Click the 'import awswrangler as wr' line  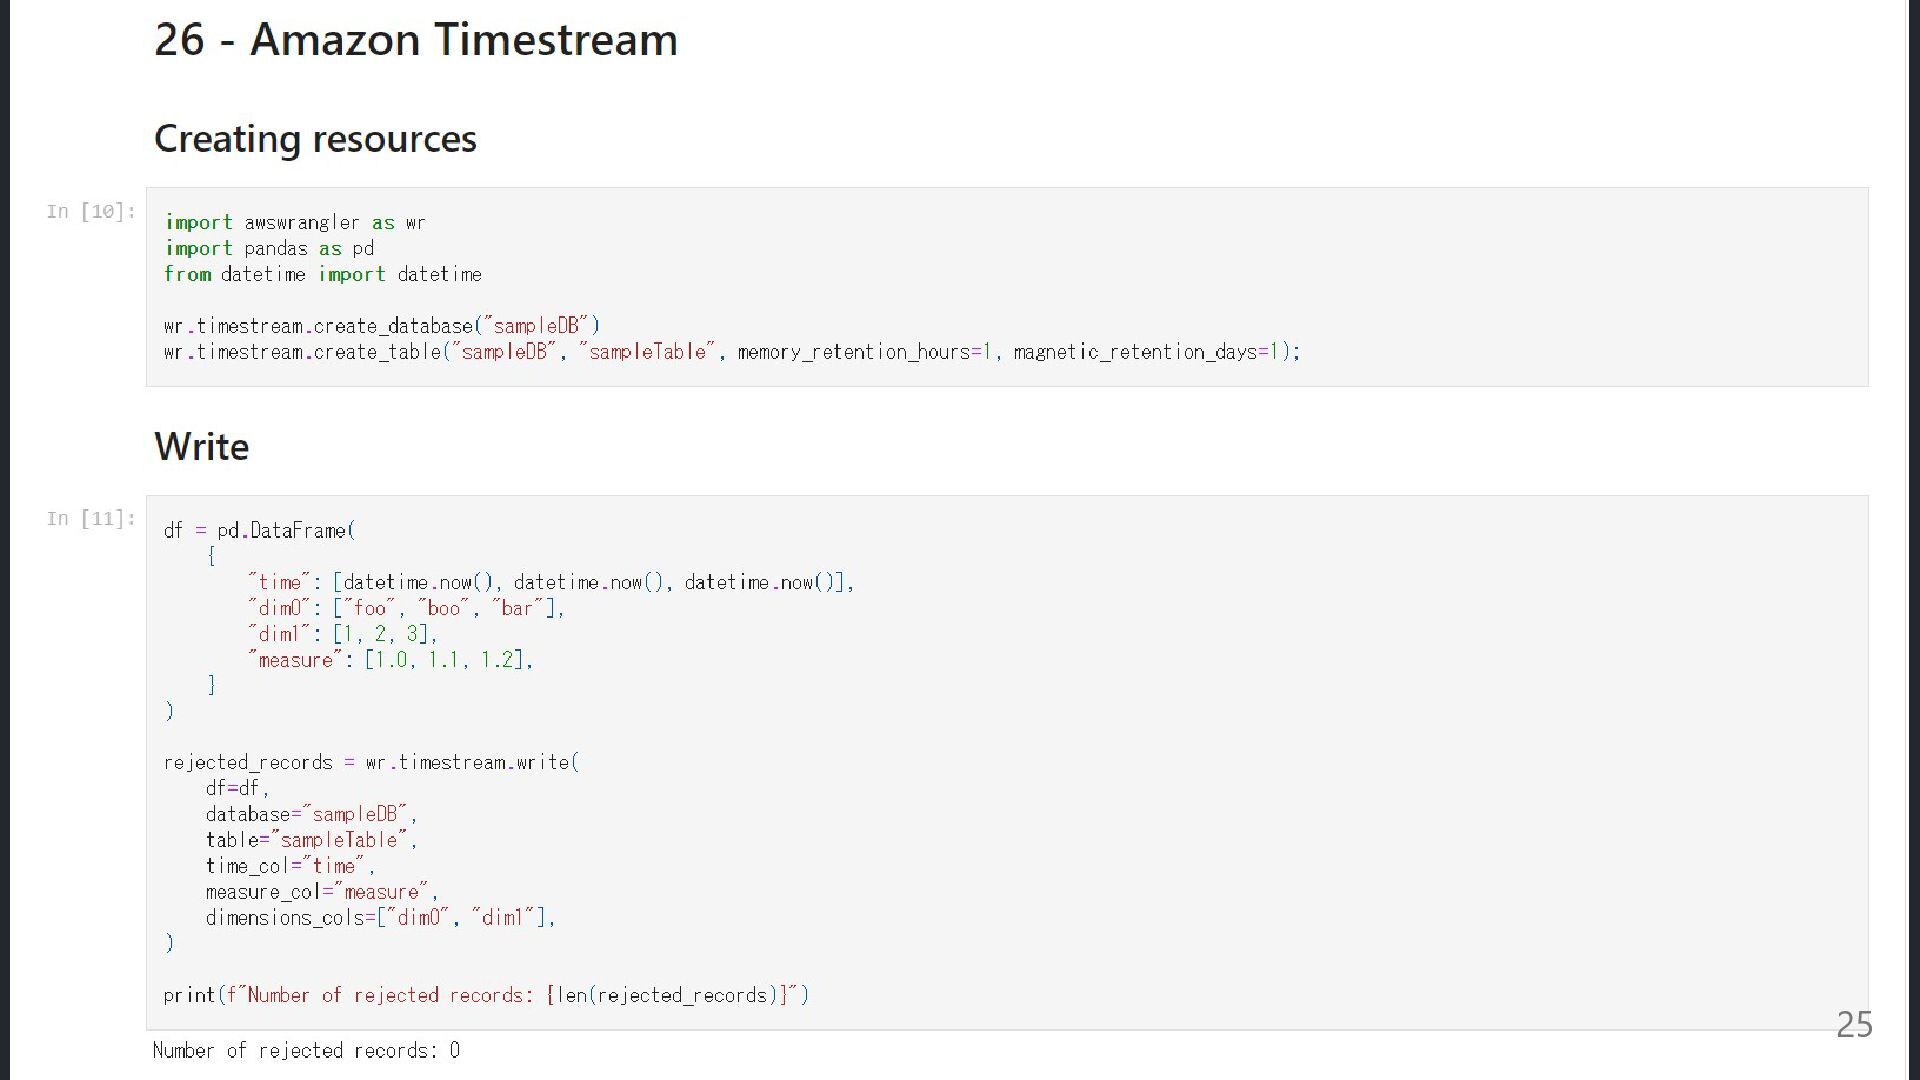[x=295, y=222]
